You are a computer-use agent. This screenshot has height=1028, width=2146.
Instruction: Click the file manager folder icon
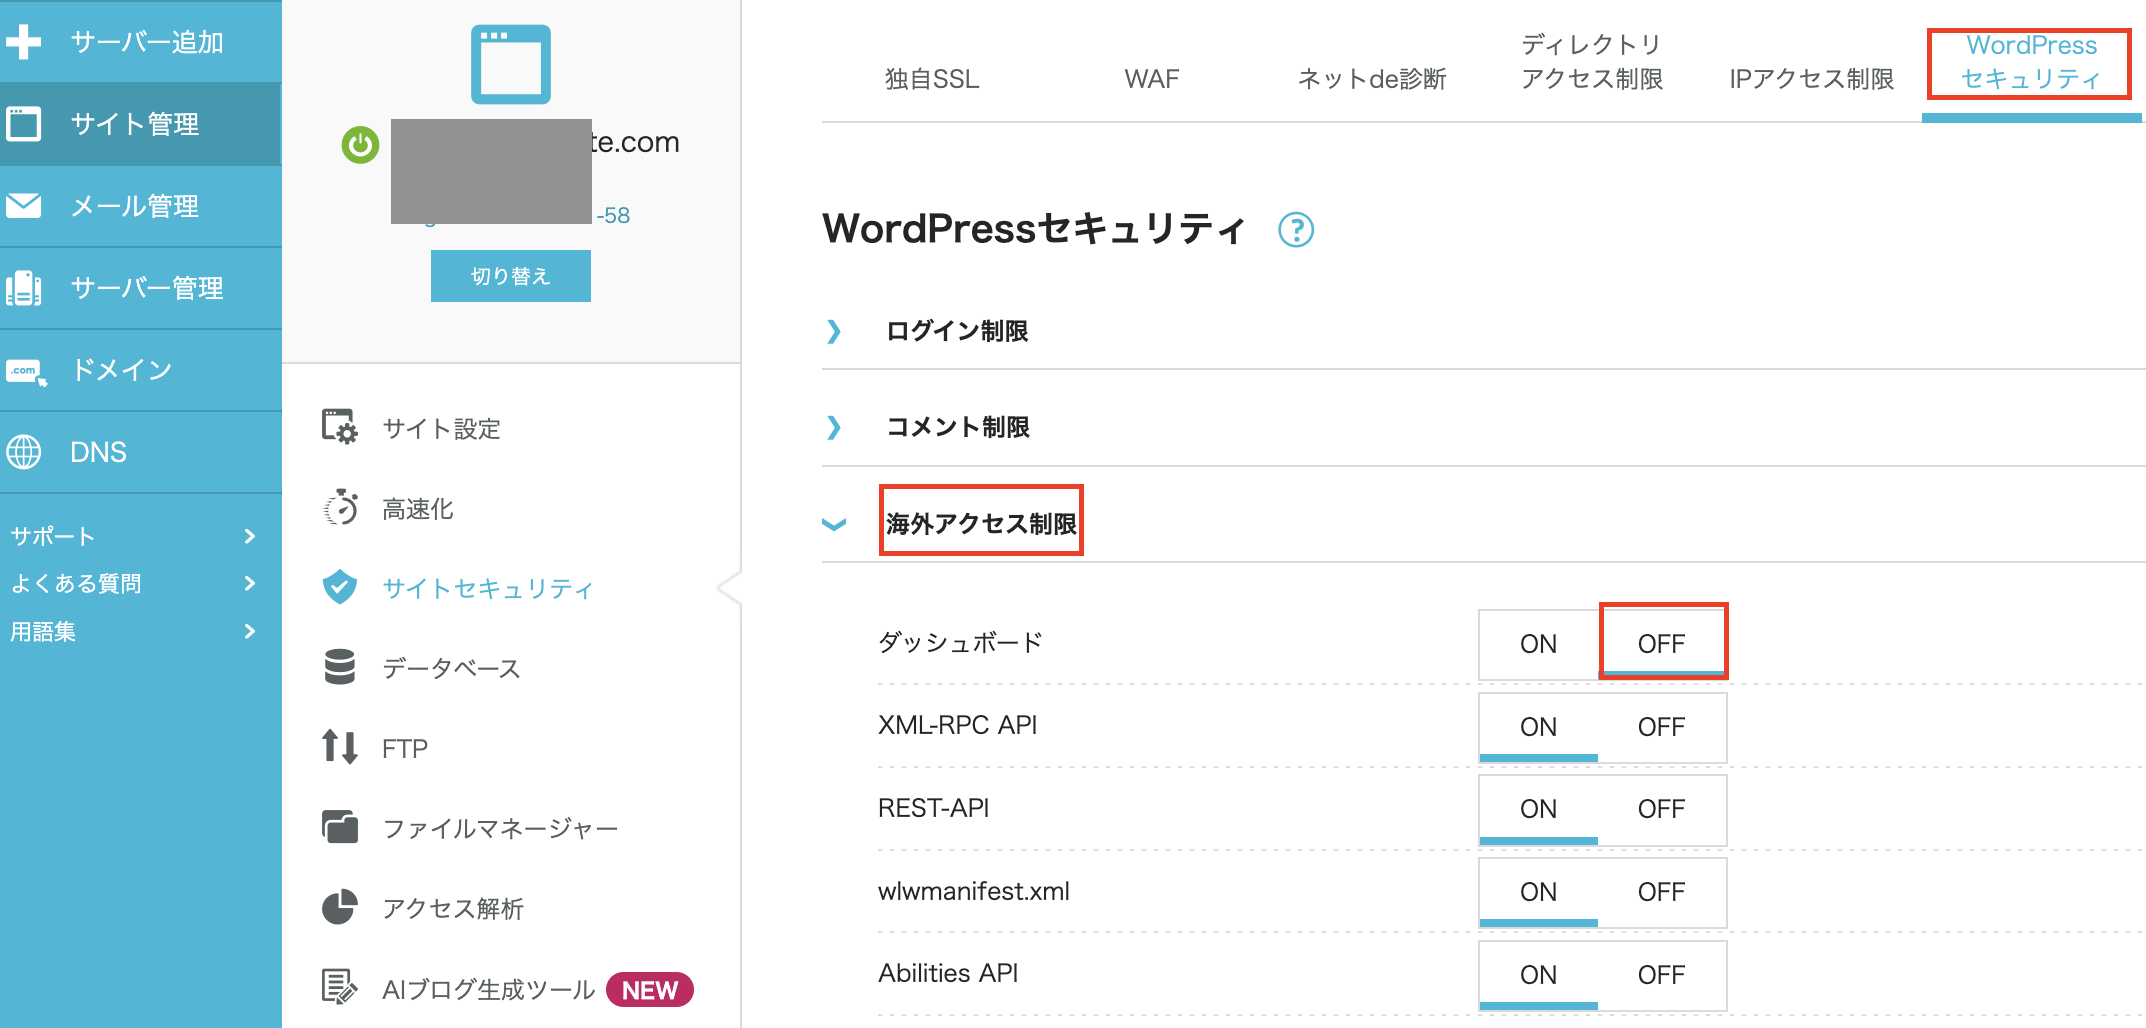[x=340, y=827]
